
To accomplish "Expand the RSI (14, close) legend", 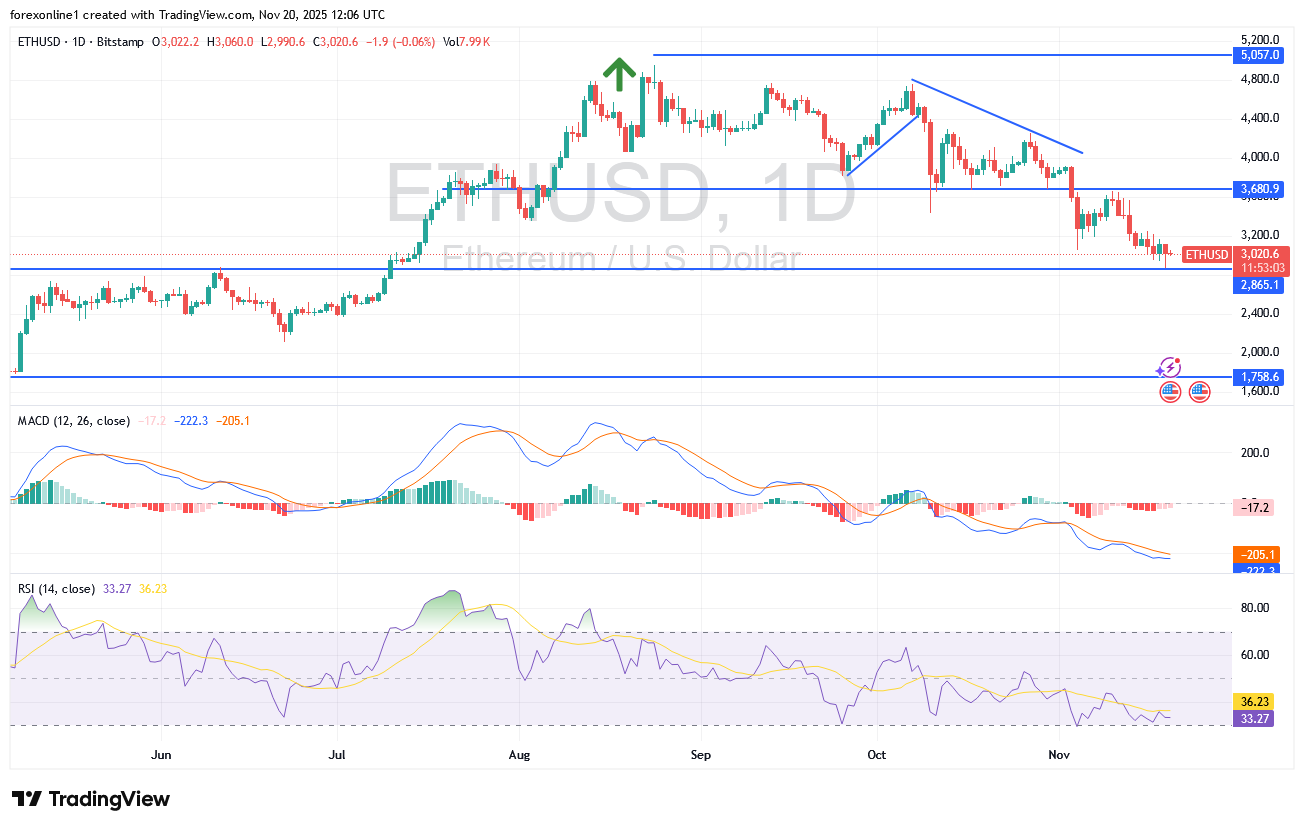I will (x=56, y=589).
